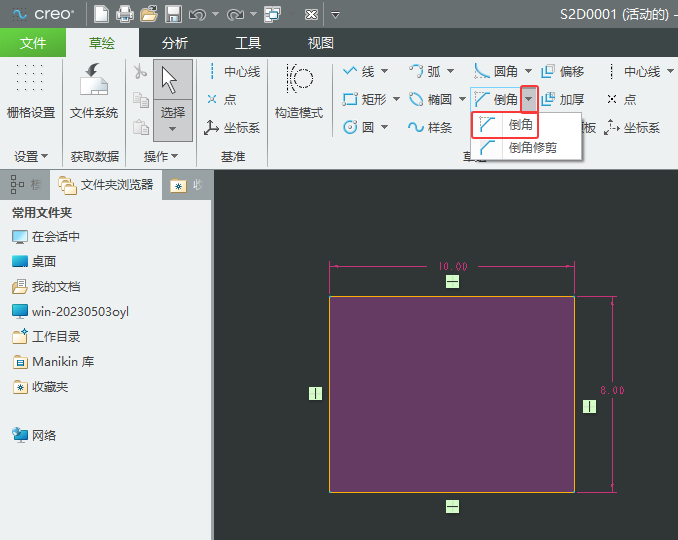Expand the 矩形 dropdown arrow
This screenshot has width=678, height=540.
click(396, 99)
